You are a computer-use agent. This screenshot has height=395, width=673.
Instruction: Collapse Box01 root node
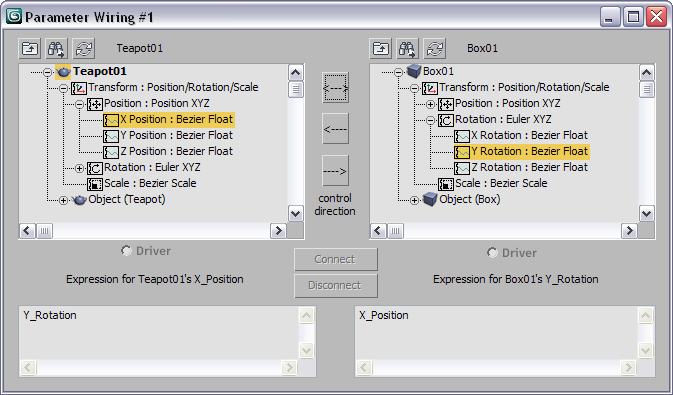[x=398, y=72]
